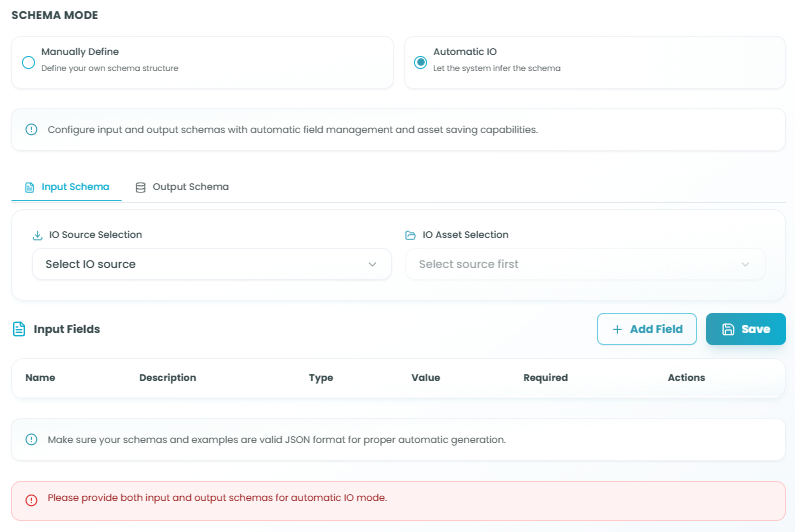
Task: Select the Manually Define radio button
Action: point(28,62)
